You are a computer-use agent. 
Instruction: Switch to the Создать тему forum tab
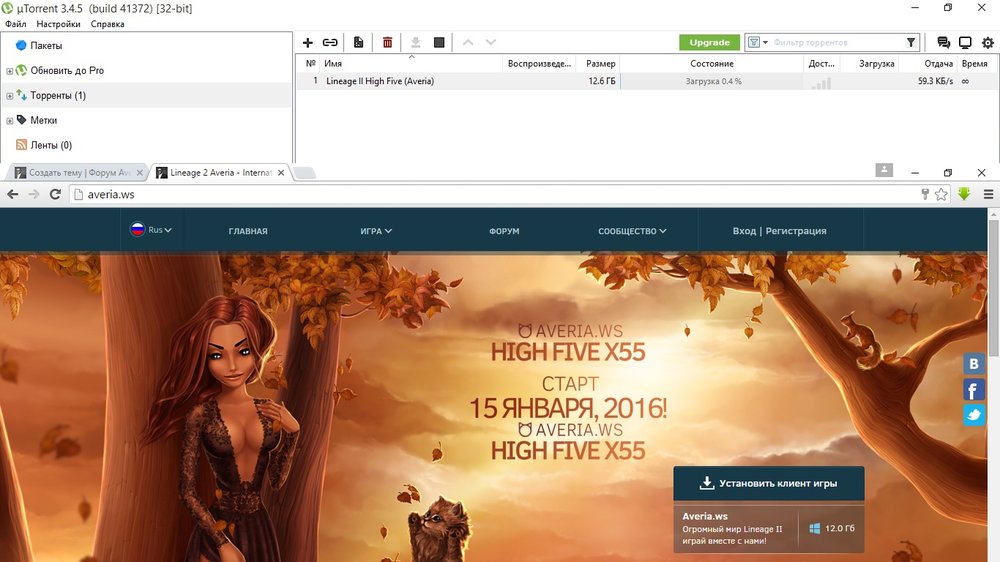79,173
